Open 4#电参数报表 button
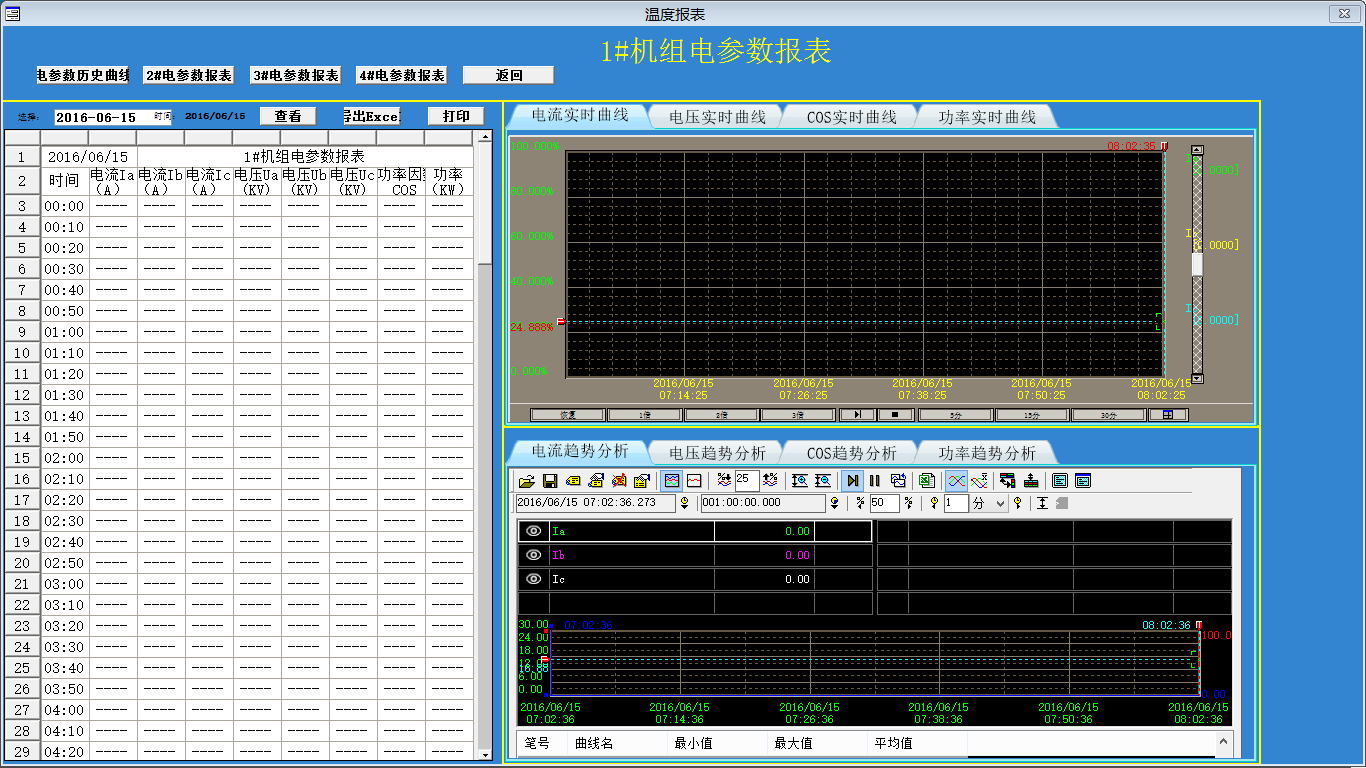 tap(402, 75)
